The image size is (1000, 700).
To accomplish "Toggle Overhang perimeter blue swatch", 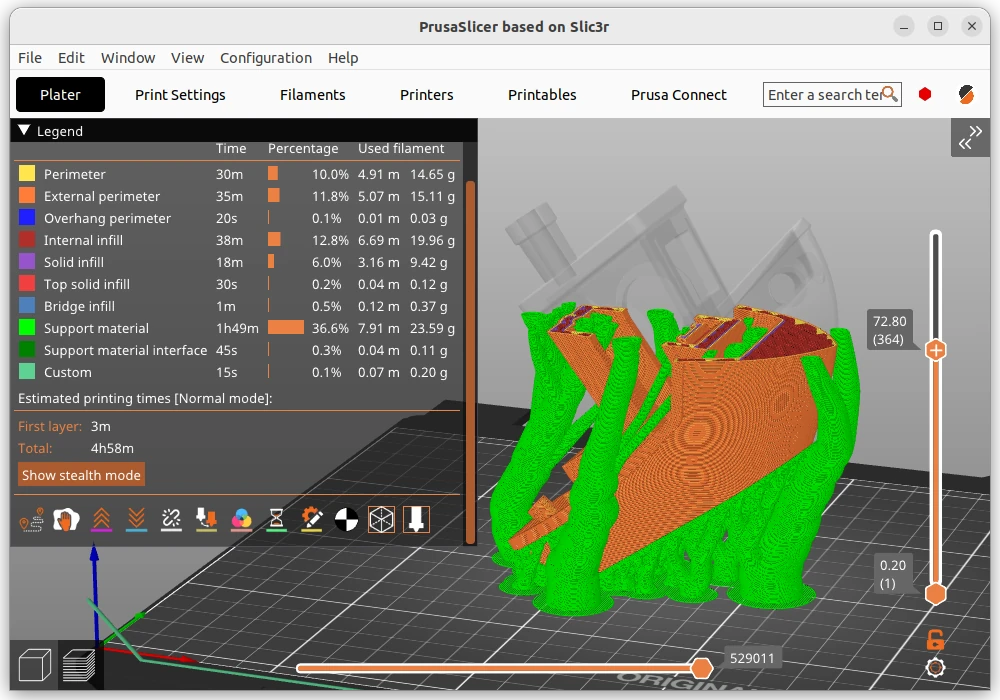I will click(27, 217).
